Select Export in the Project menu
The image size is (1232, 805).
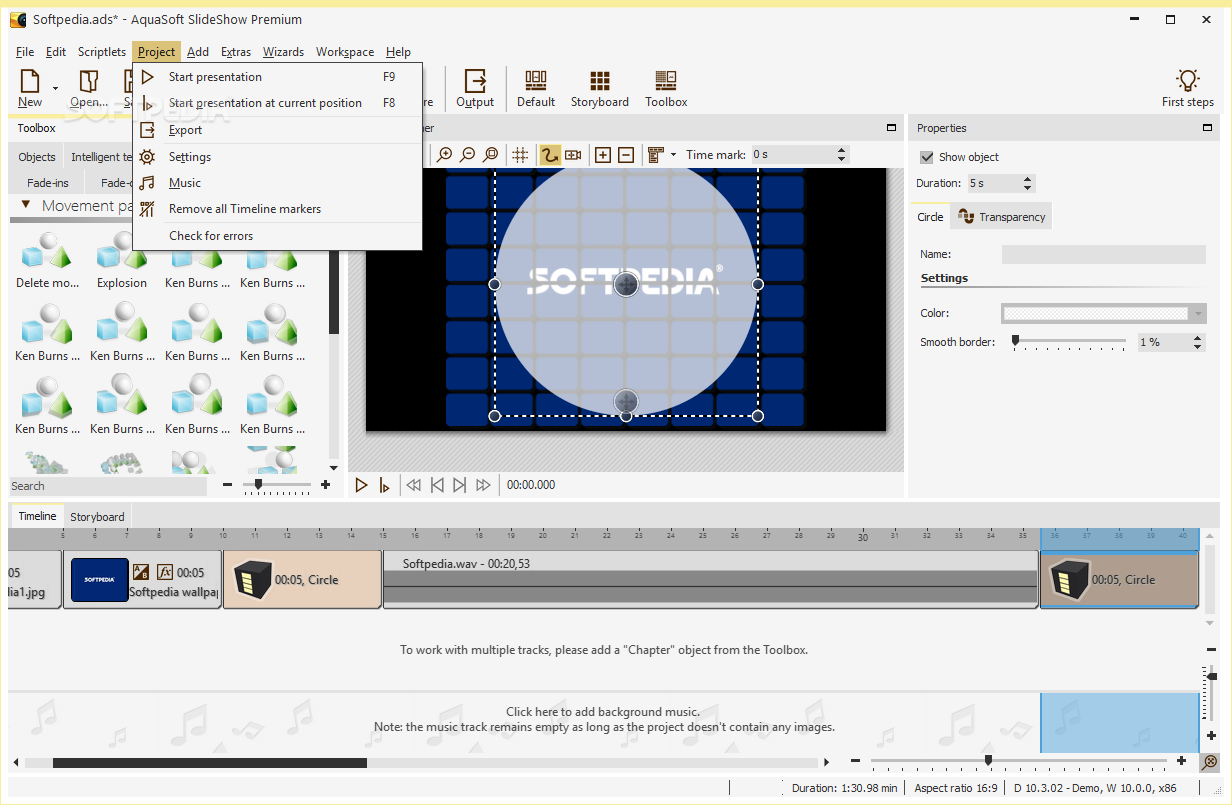(277, 130)
